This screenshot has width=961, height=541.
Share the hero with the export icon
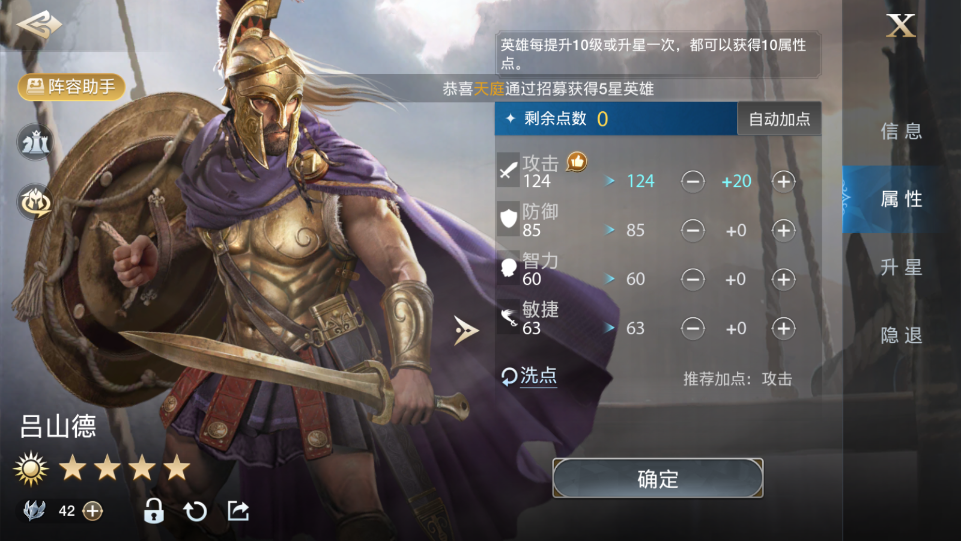(x=238, y=510)
